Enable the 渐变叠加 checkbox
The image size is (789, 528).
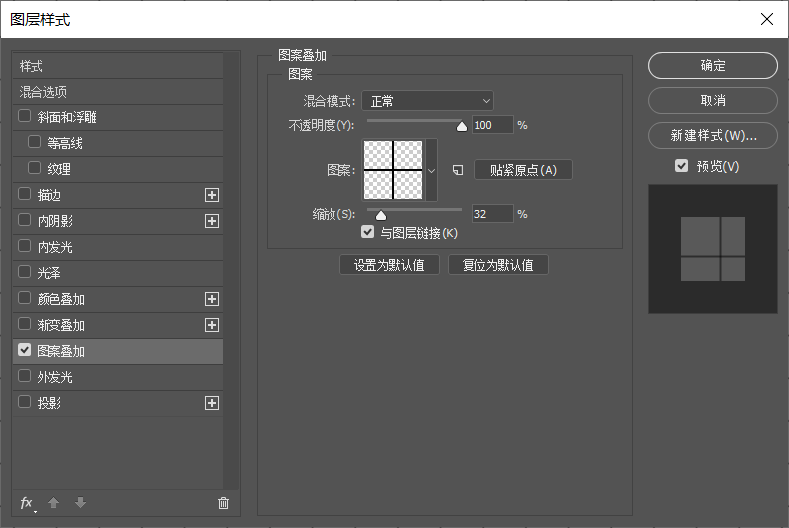[x=24, y=324]
